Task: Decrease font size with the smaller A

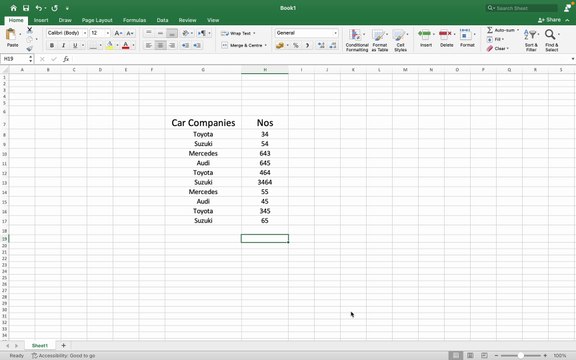Action: [x=129, y=33]
